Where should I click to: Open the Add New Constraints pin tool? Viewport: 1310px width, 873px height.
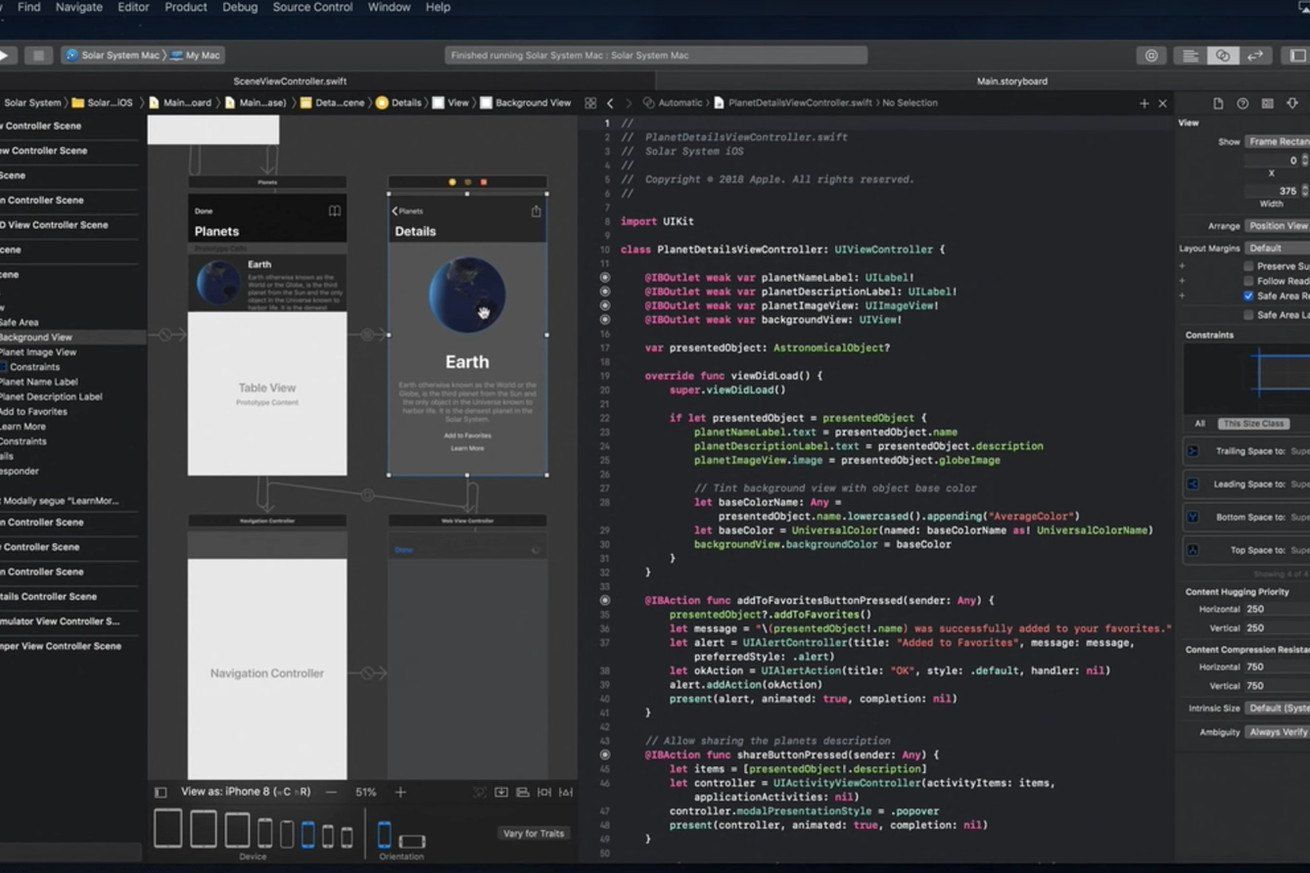point(545,791)
